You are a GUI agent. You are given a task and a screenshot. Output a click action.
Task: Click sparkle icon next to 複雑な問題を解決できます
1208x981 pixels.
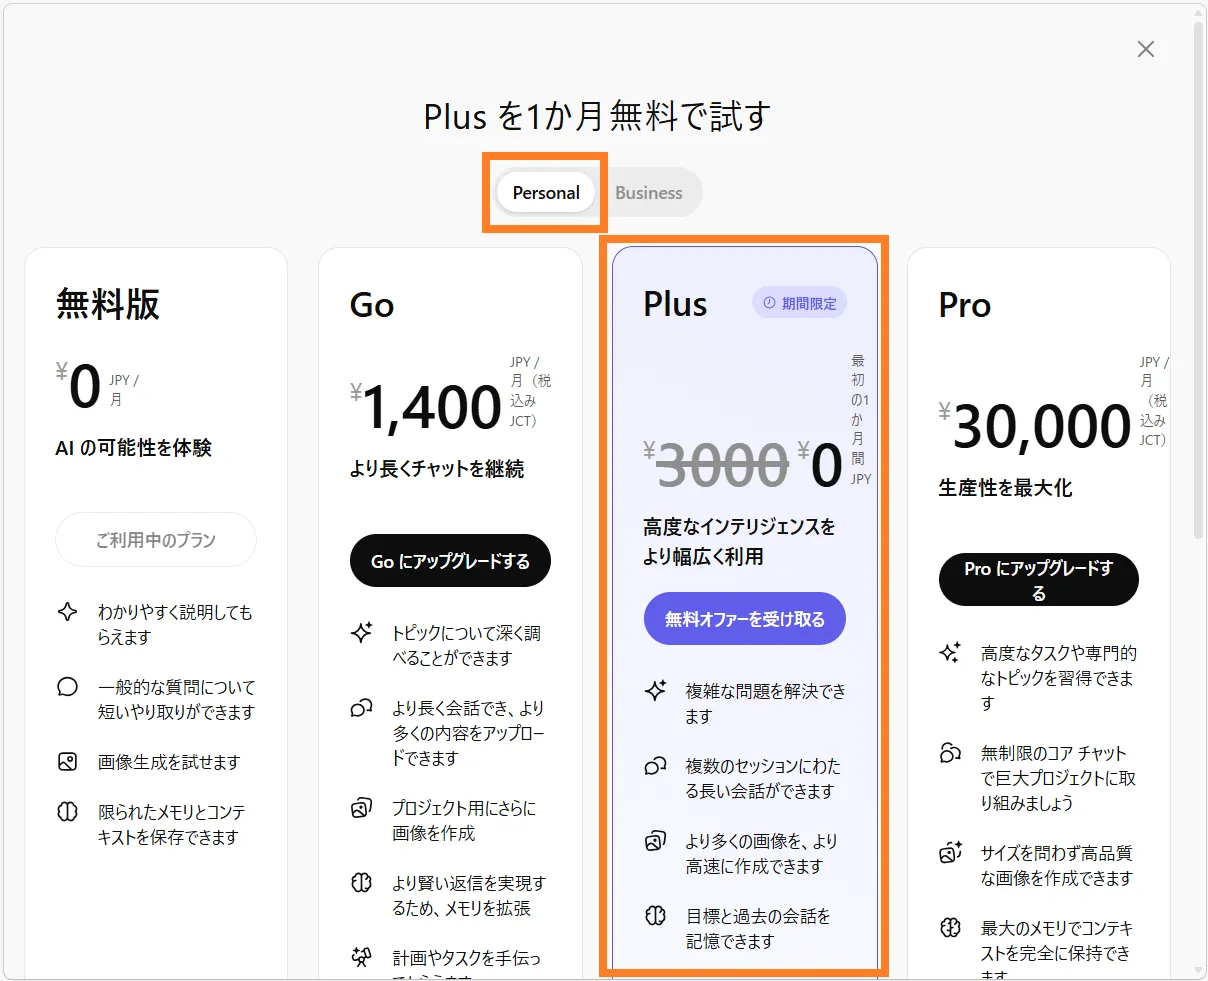pos(655,691)
